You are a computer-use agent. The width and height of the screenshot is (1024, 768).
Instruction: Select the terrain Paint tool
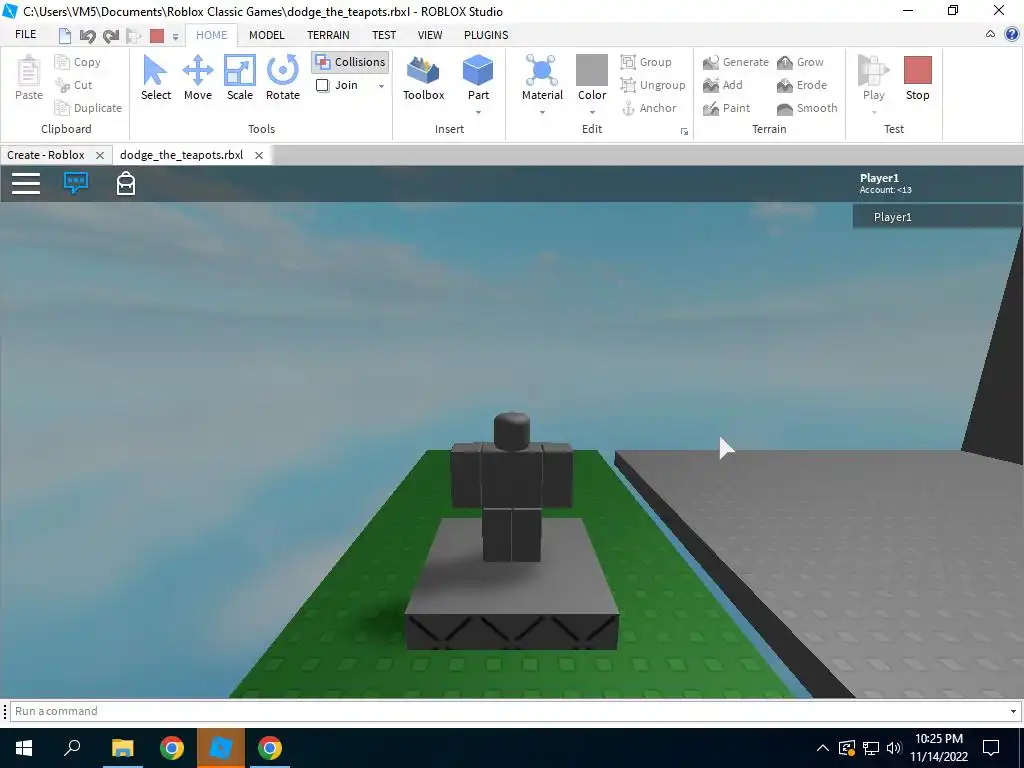pos(727,108)
